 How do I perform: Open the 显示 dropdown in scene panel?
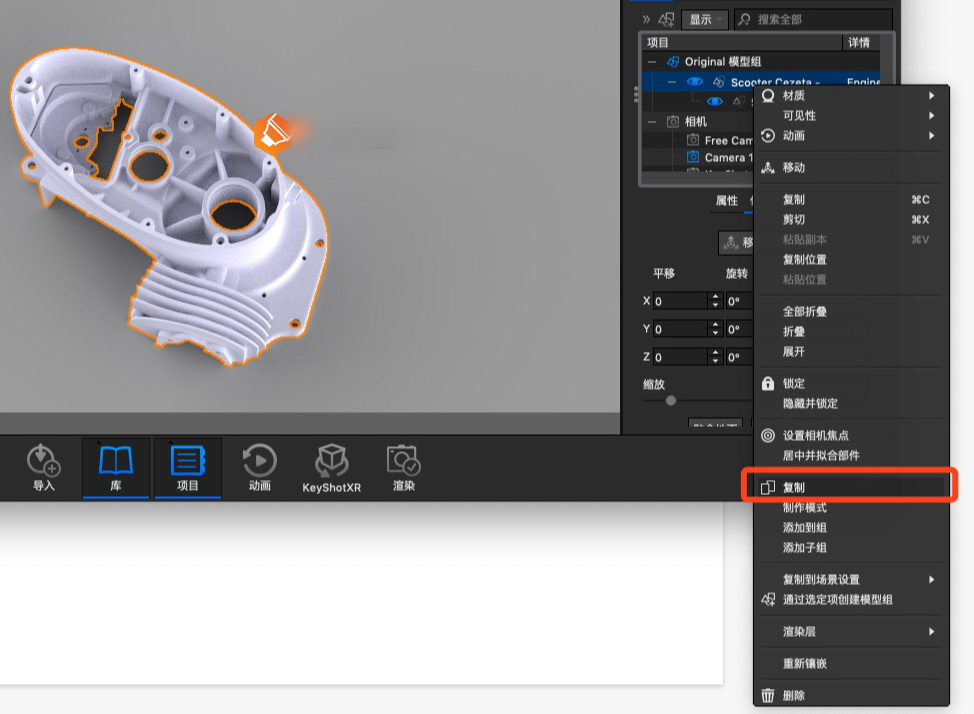click(704, 19)
